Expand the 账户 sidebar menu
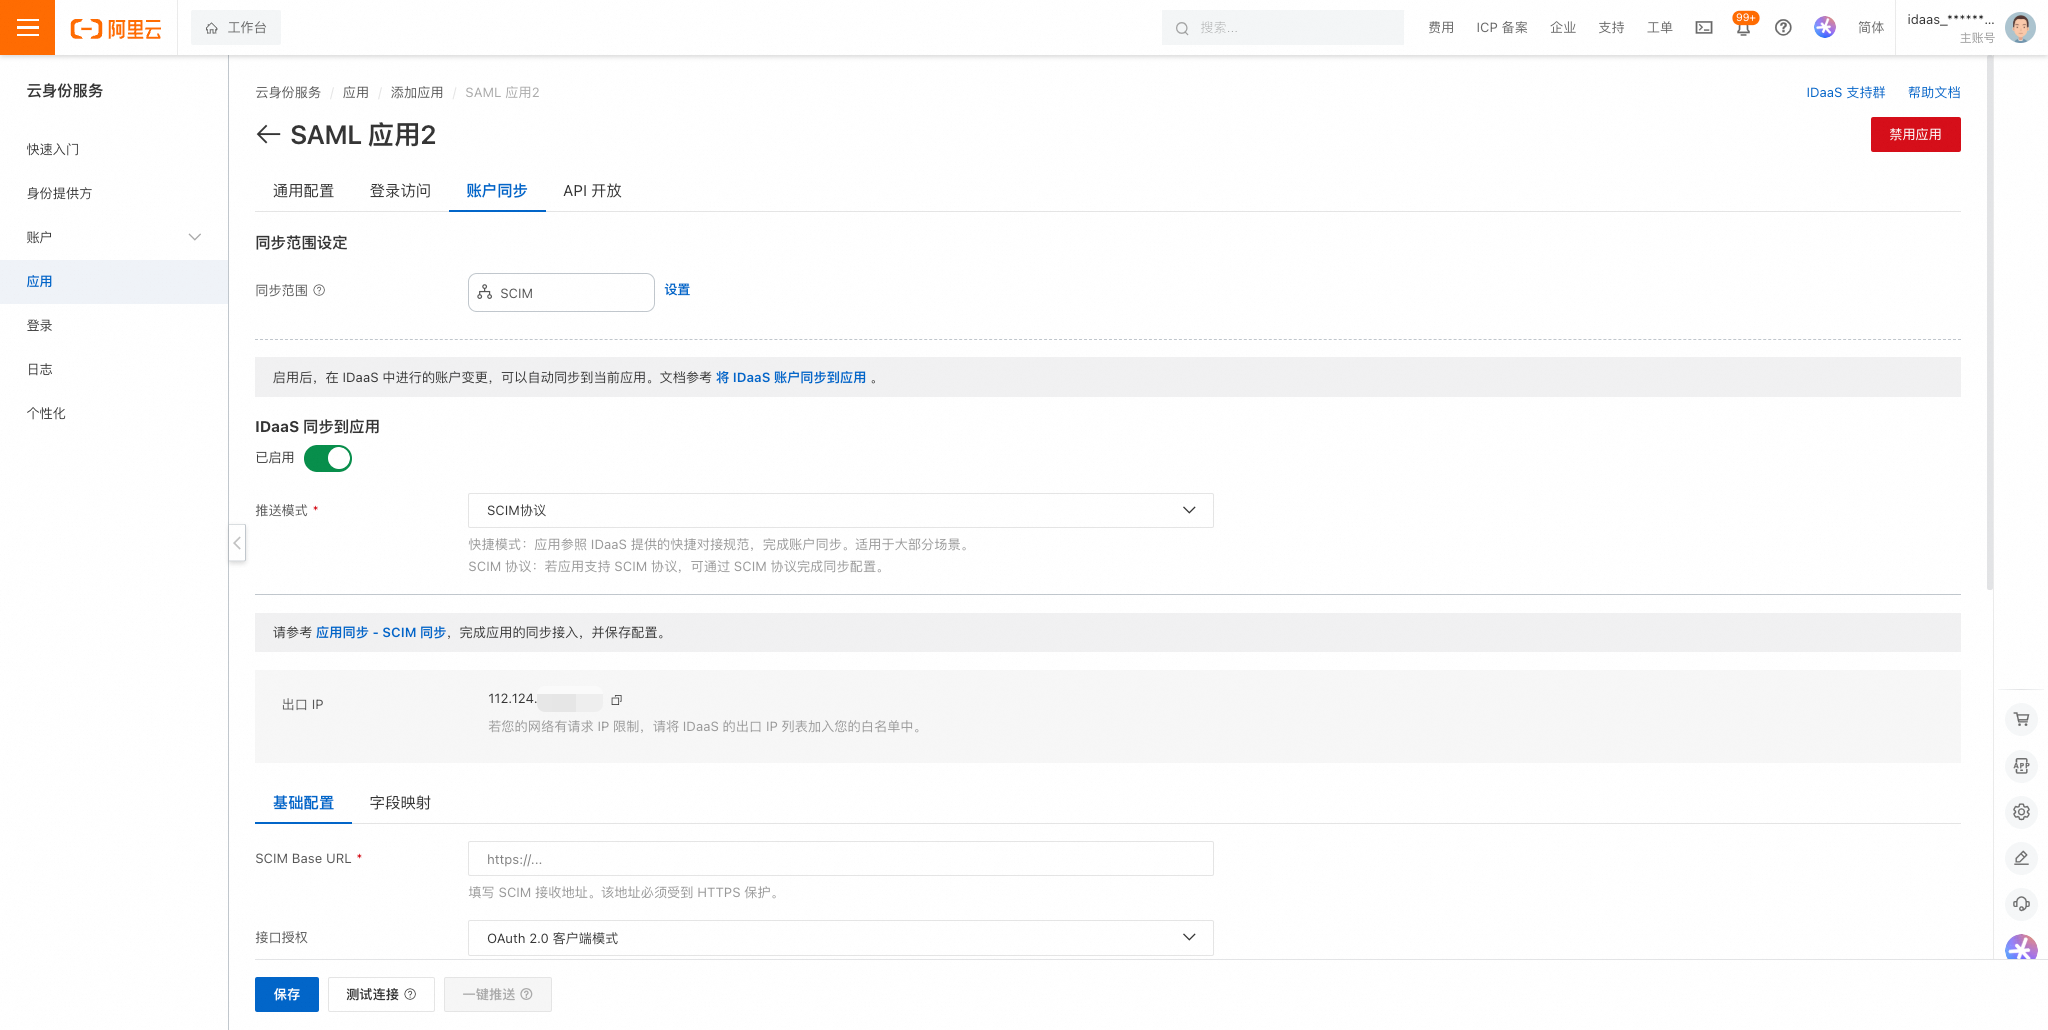2048x1030 pixels. [x=114, y=237]
